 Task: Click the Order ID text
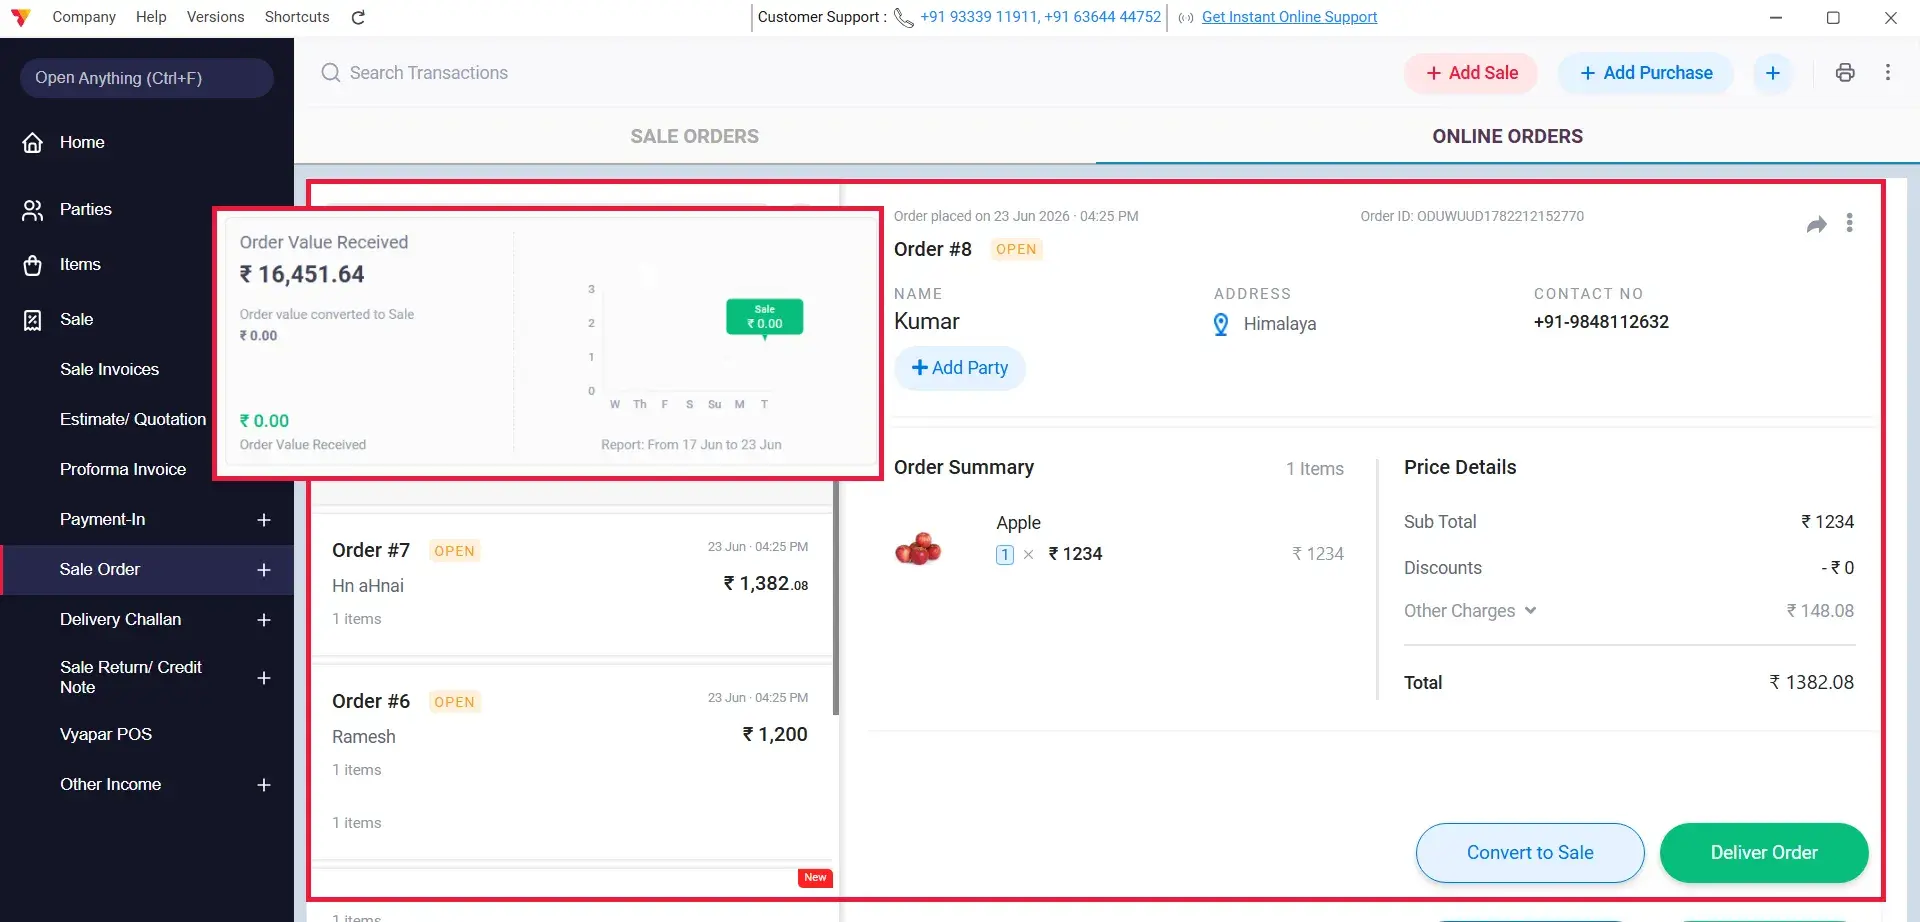(x=1472, y=216)
